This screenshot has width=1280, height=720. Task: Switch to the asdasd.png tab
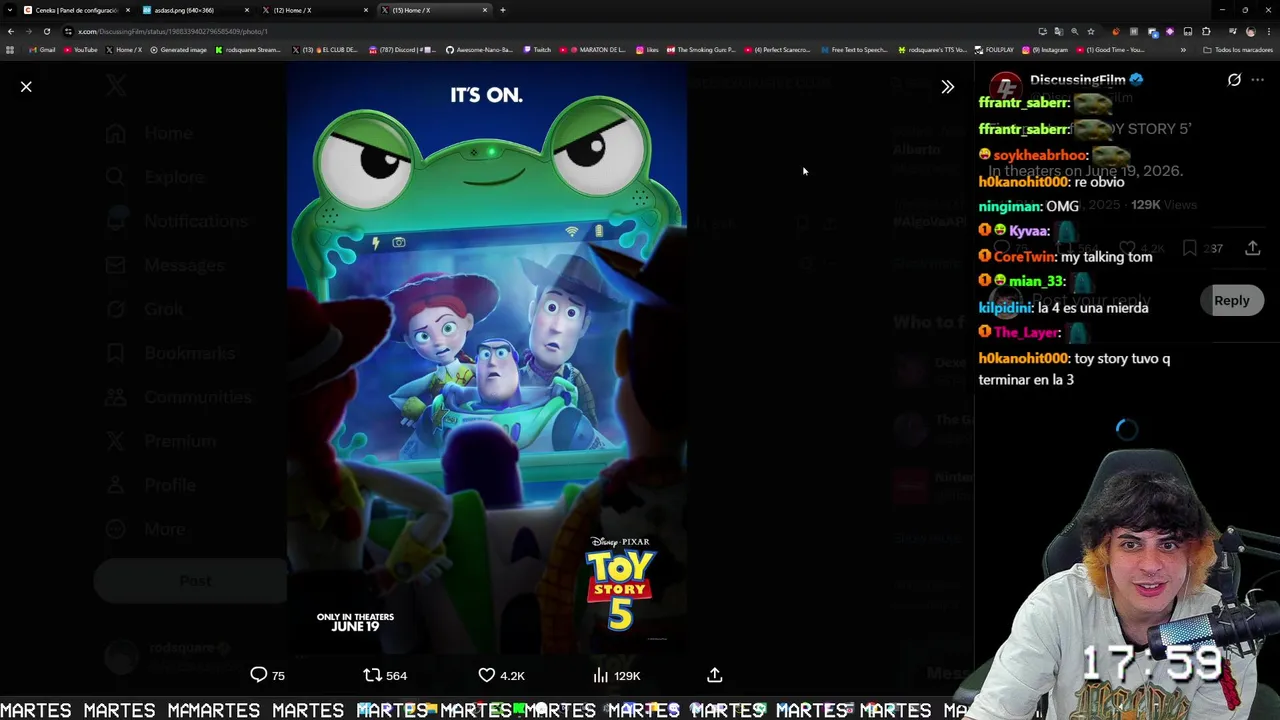click(x=194, y=10)
